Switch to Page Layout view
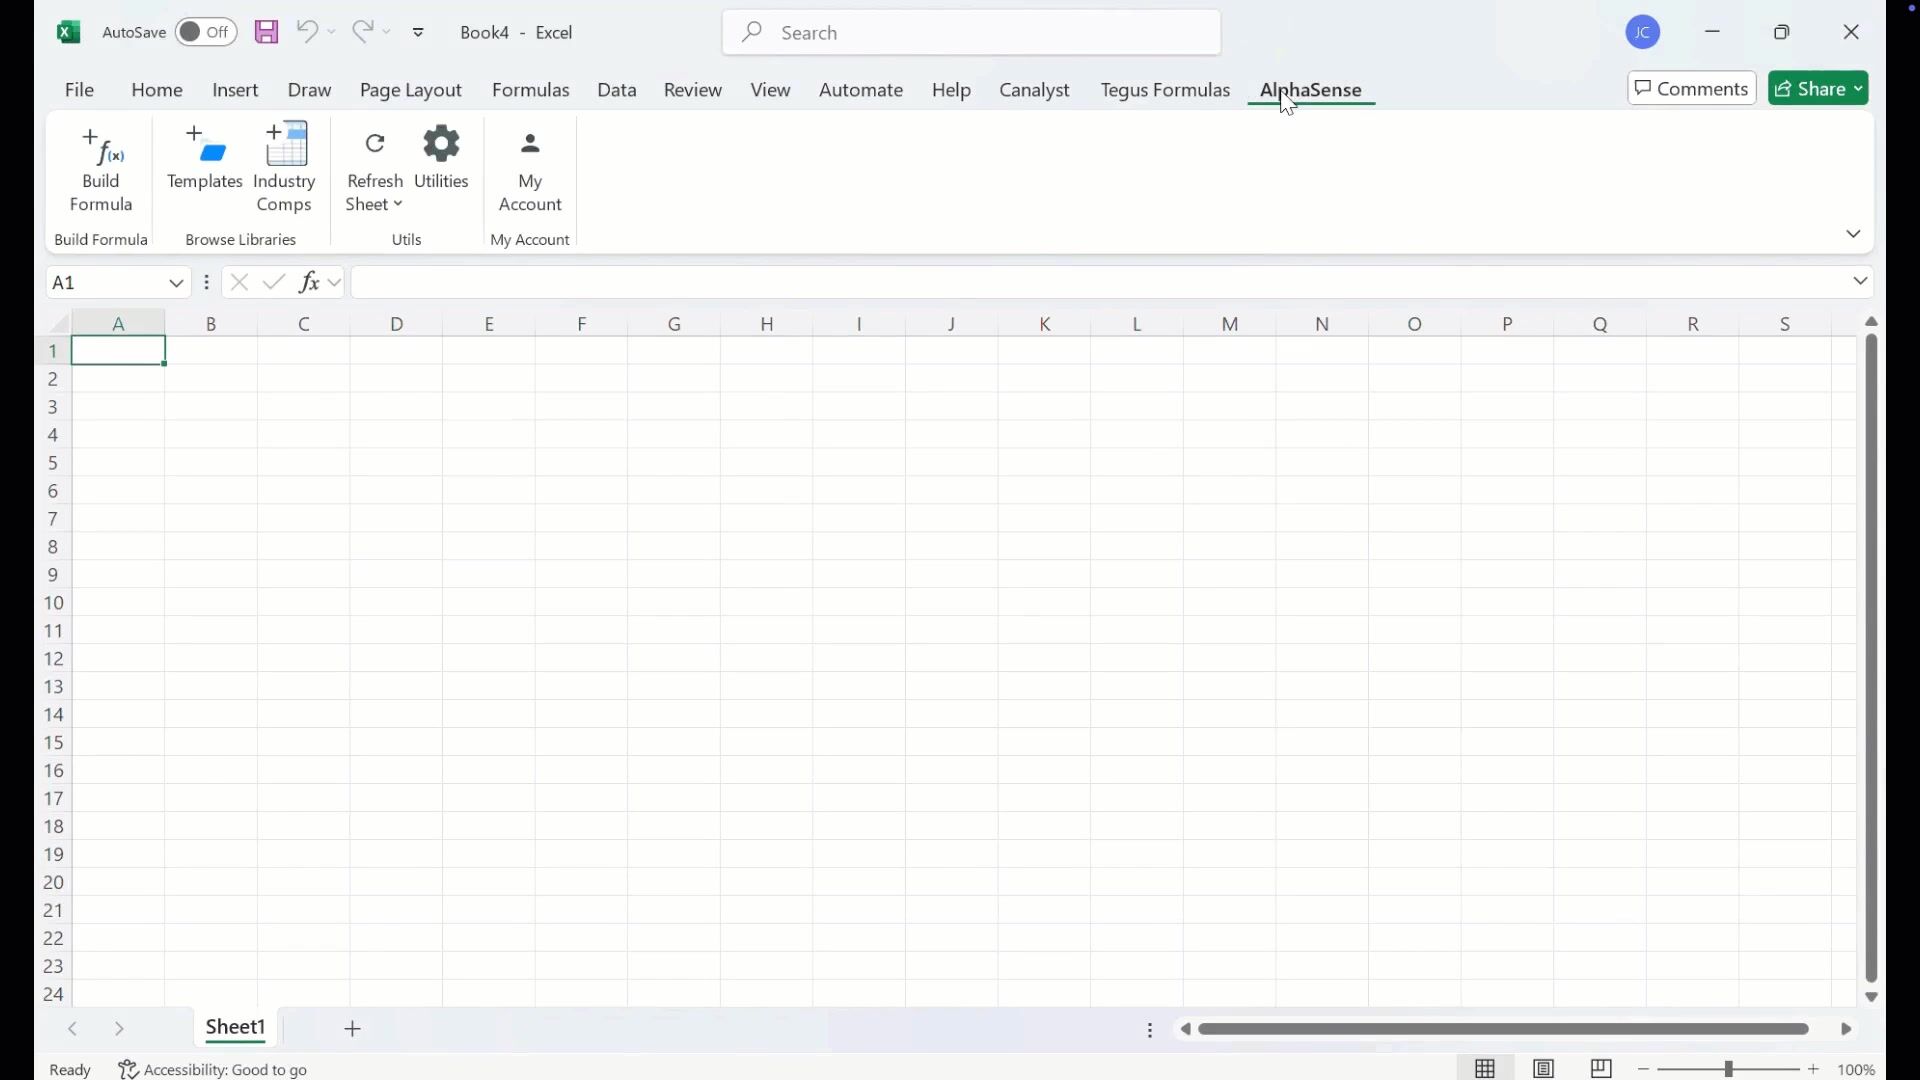Viewport: 1920px width, 1080px height. tap(1544, 1068)
